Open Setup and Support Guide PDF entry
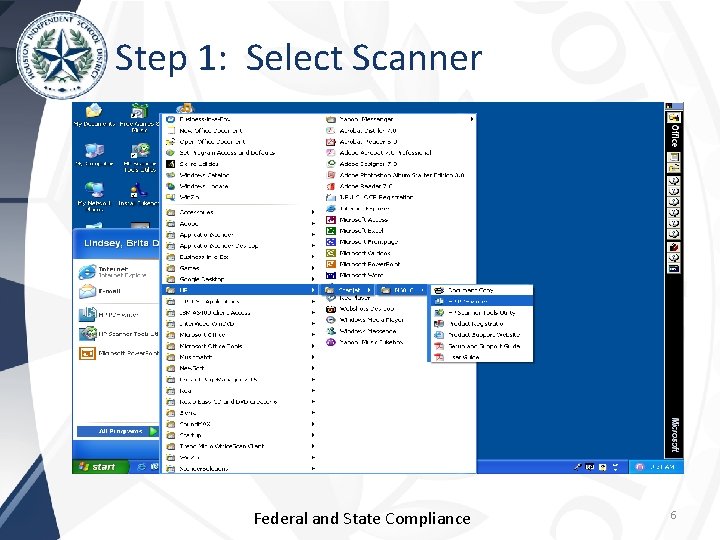This screenshot has width=720, height=540. click(x=481, y=346)
